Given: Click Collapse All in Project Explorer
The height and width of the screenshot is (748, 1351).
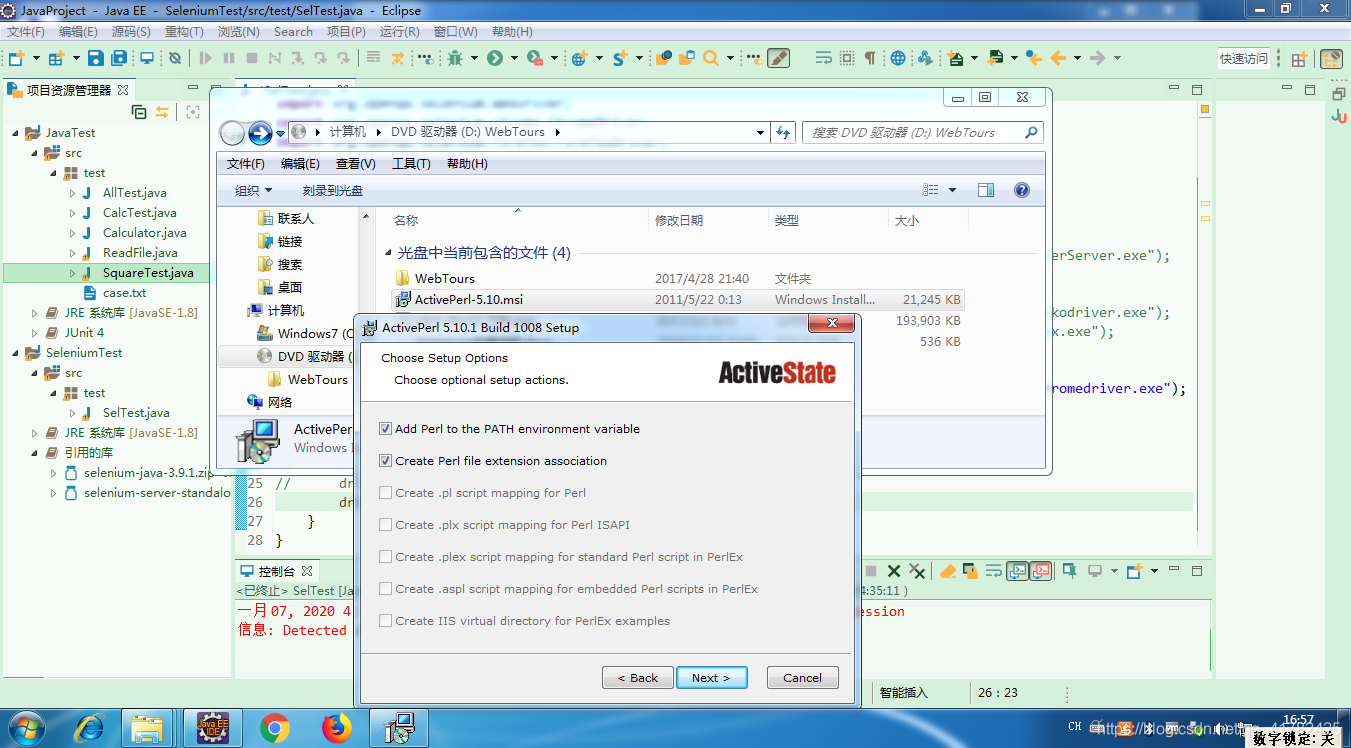Looking at the screenshot, I should pyautogui.click(x=139, y=112).
